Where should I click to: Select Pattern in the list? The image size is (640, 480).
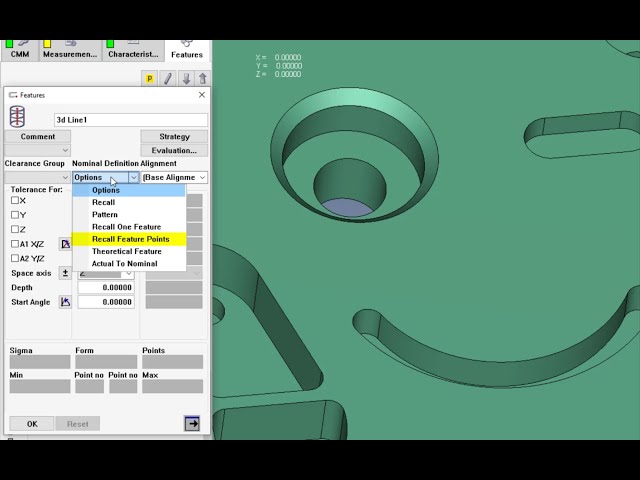[x=129, y=215]
